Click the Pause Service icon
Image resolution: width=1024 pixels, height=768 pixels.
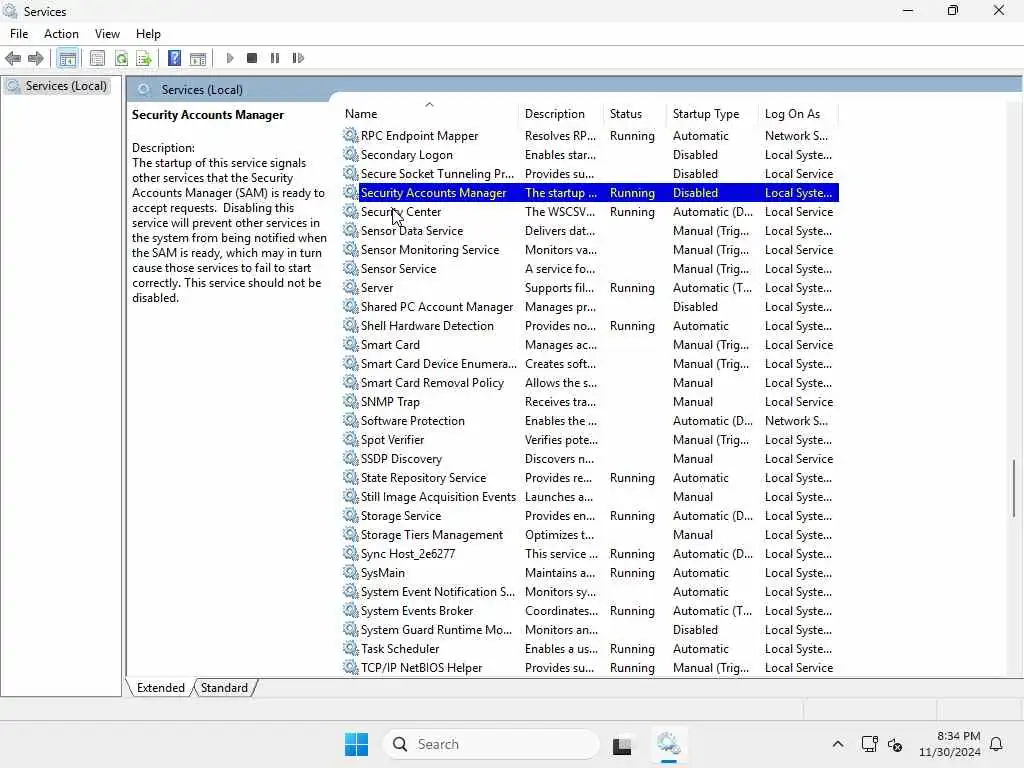point(275,58)
